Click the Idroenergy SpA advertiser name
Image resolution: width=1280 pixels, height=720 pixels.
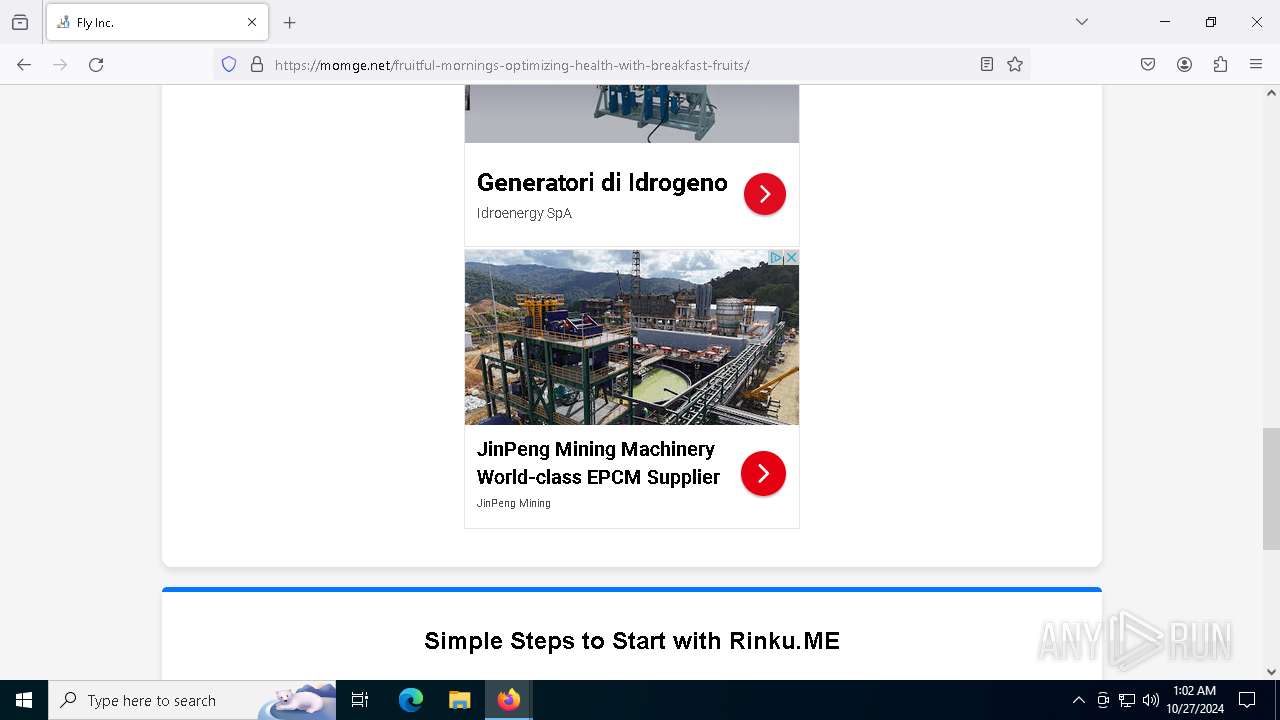point(524,213)
